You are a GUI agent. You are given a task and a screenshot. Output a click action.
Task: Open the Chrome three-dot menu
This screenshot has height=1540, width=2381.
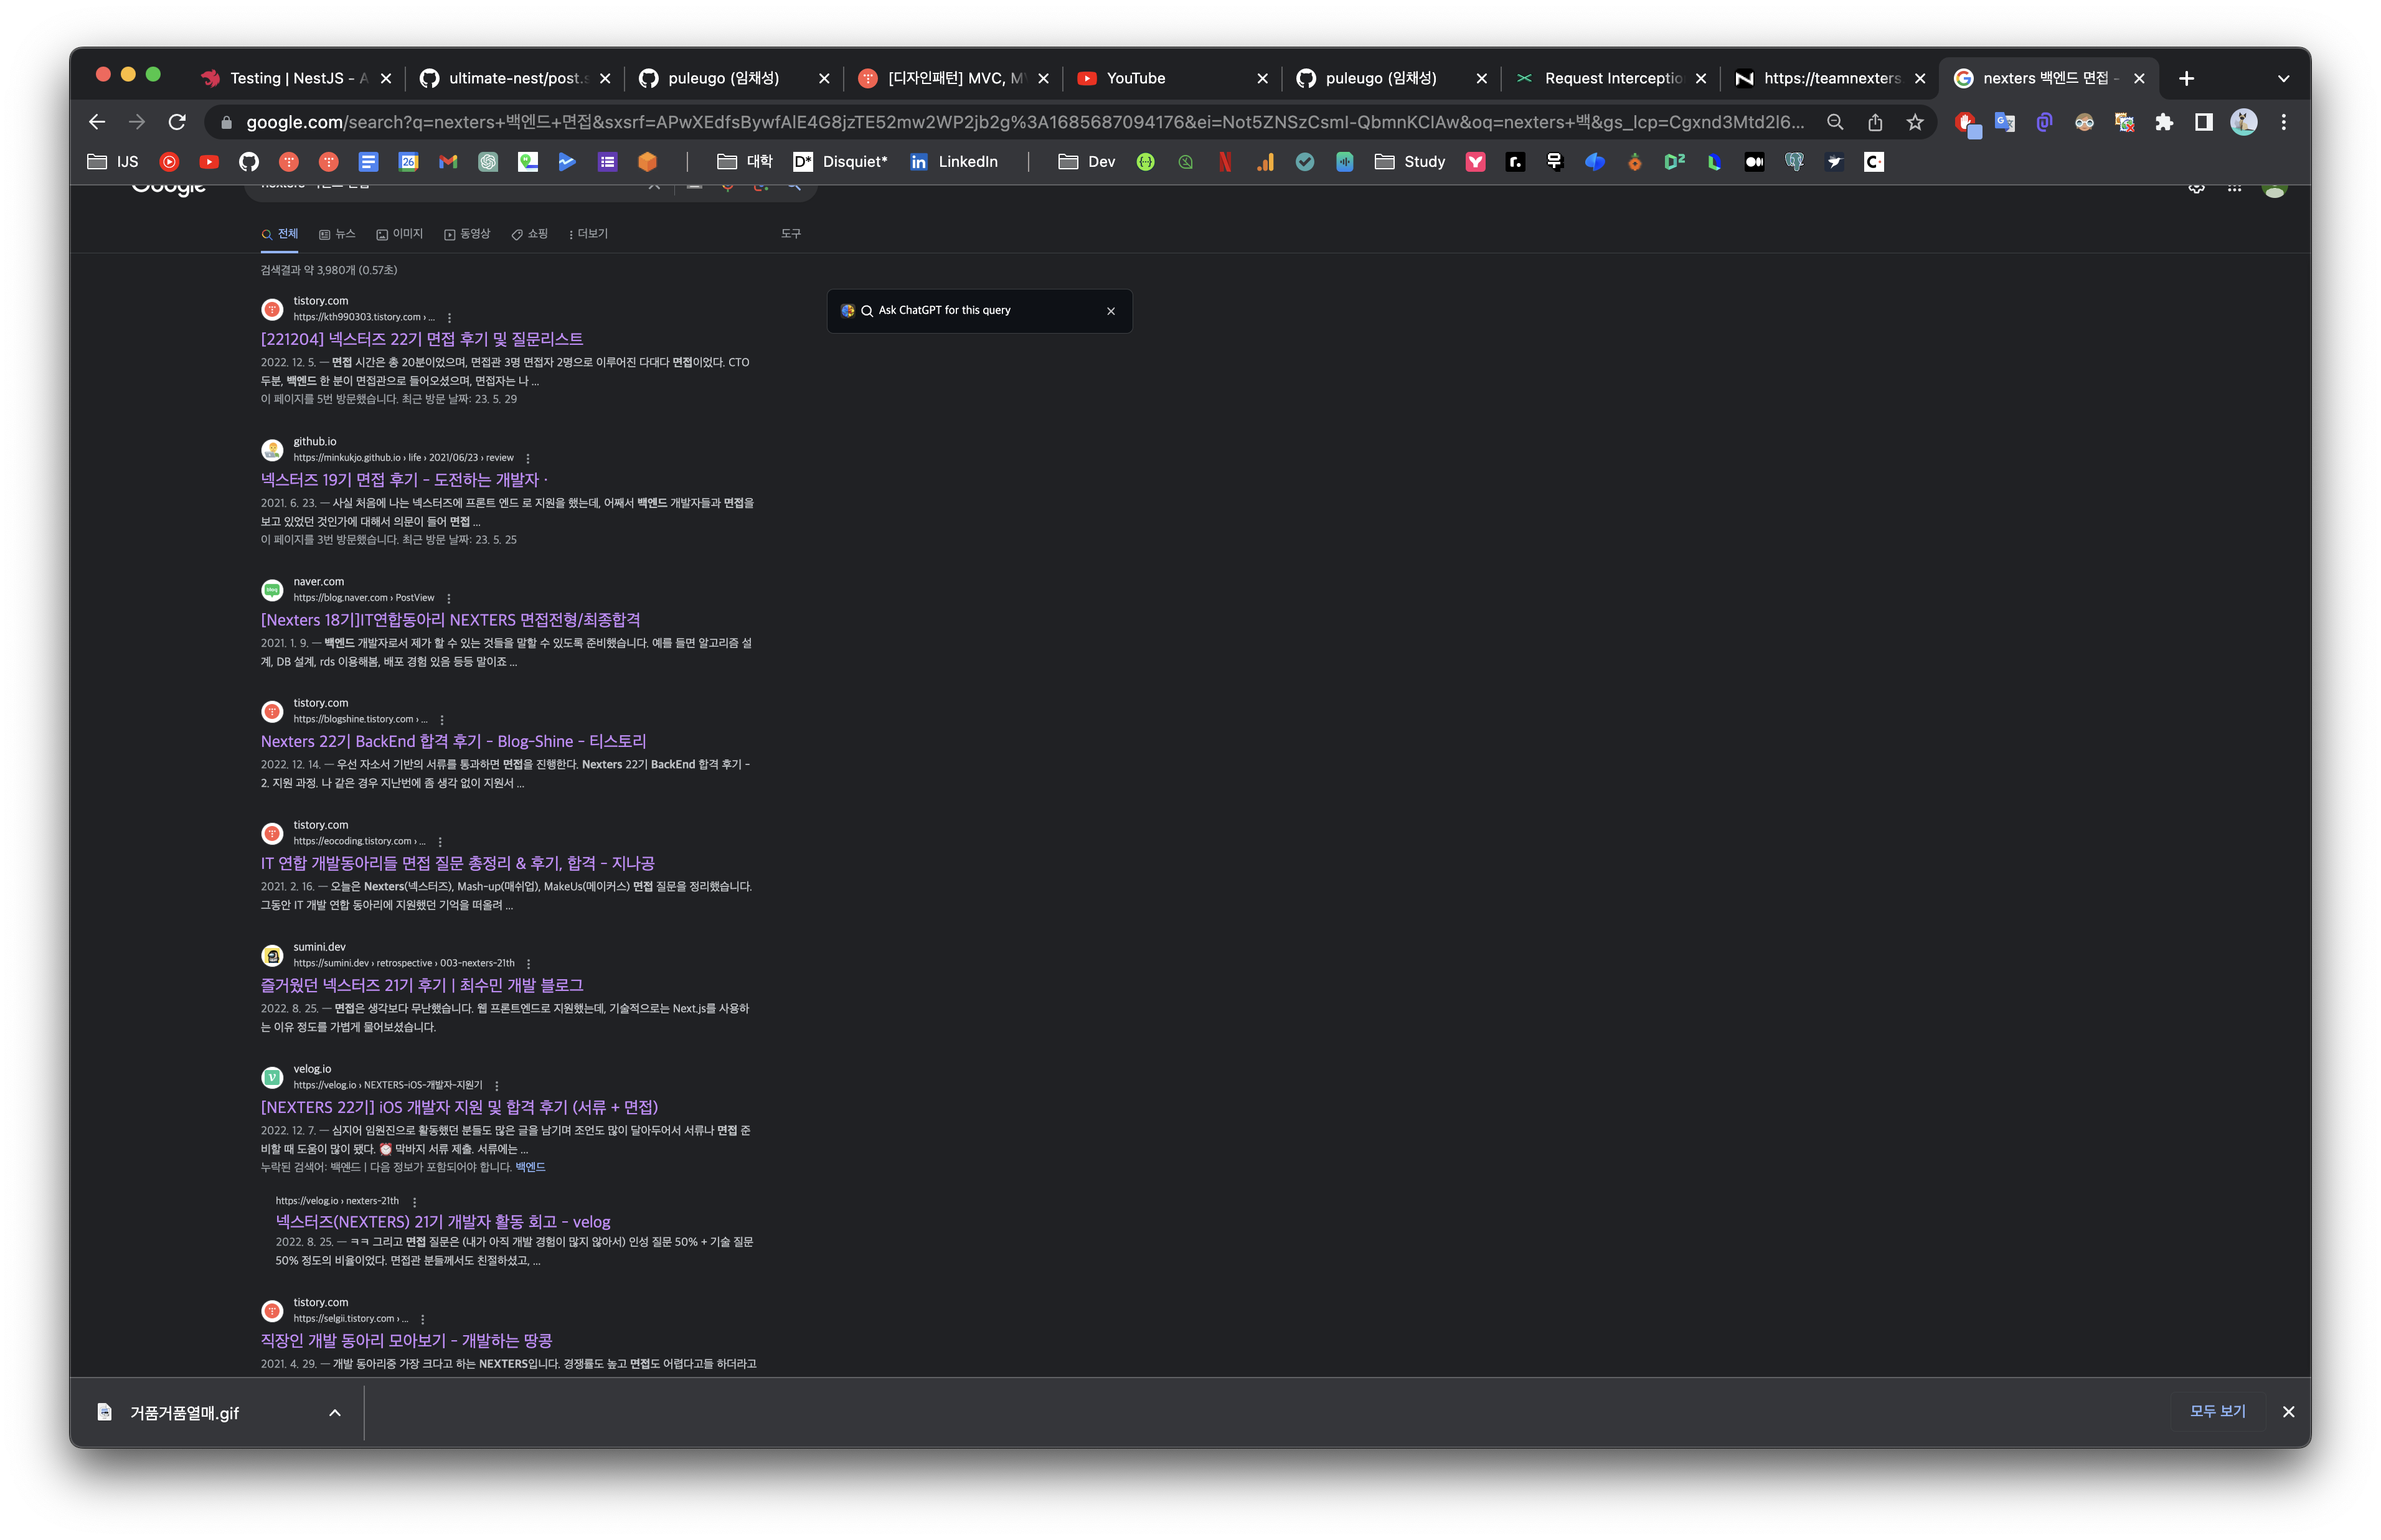(x=2283, y=122)
